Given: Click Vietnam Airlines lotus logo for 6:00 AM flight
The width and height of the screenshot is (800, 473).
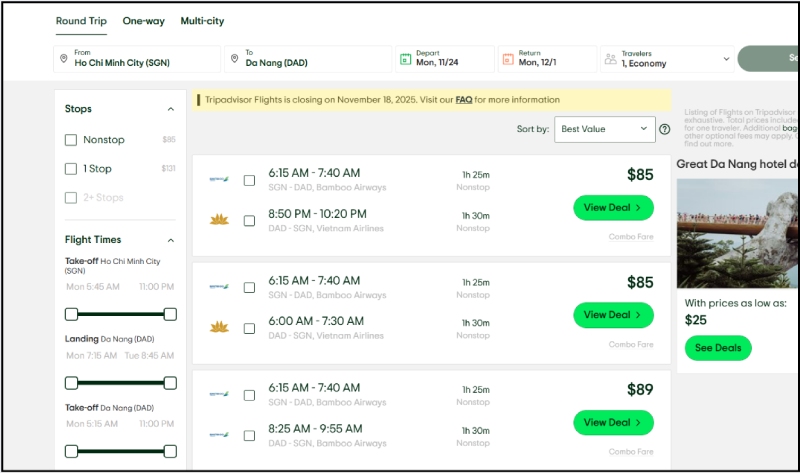Looking at the screenshot, I should click(219, 327).
